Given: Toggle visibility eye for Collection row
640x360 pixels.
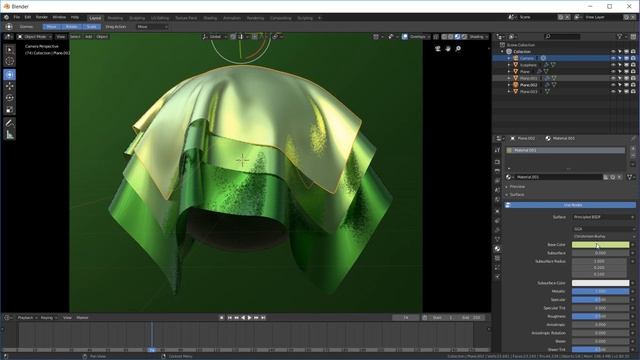Looking at the screenshot, I should point(613,51).
